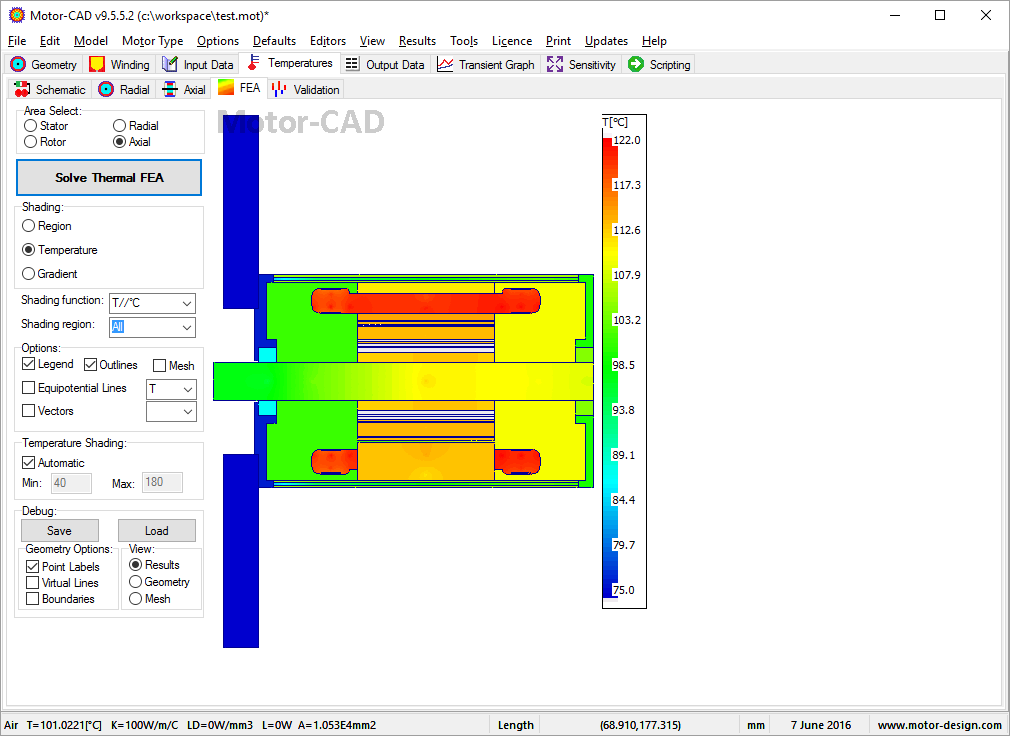The image size is (1010, 736).
Task: Click the Output Data table icon
Action: click(352, 64)
